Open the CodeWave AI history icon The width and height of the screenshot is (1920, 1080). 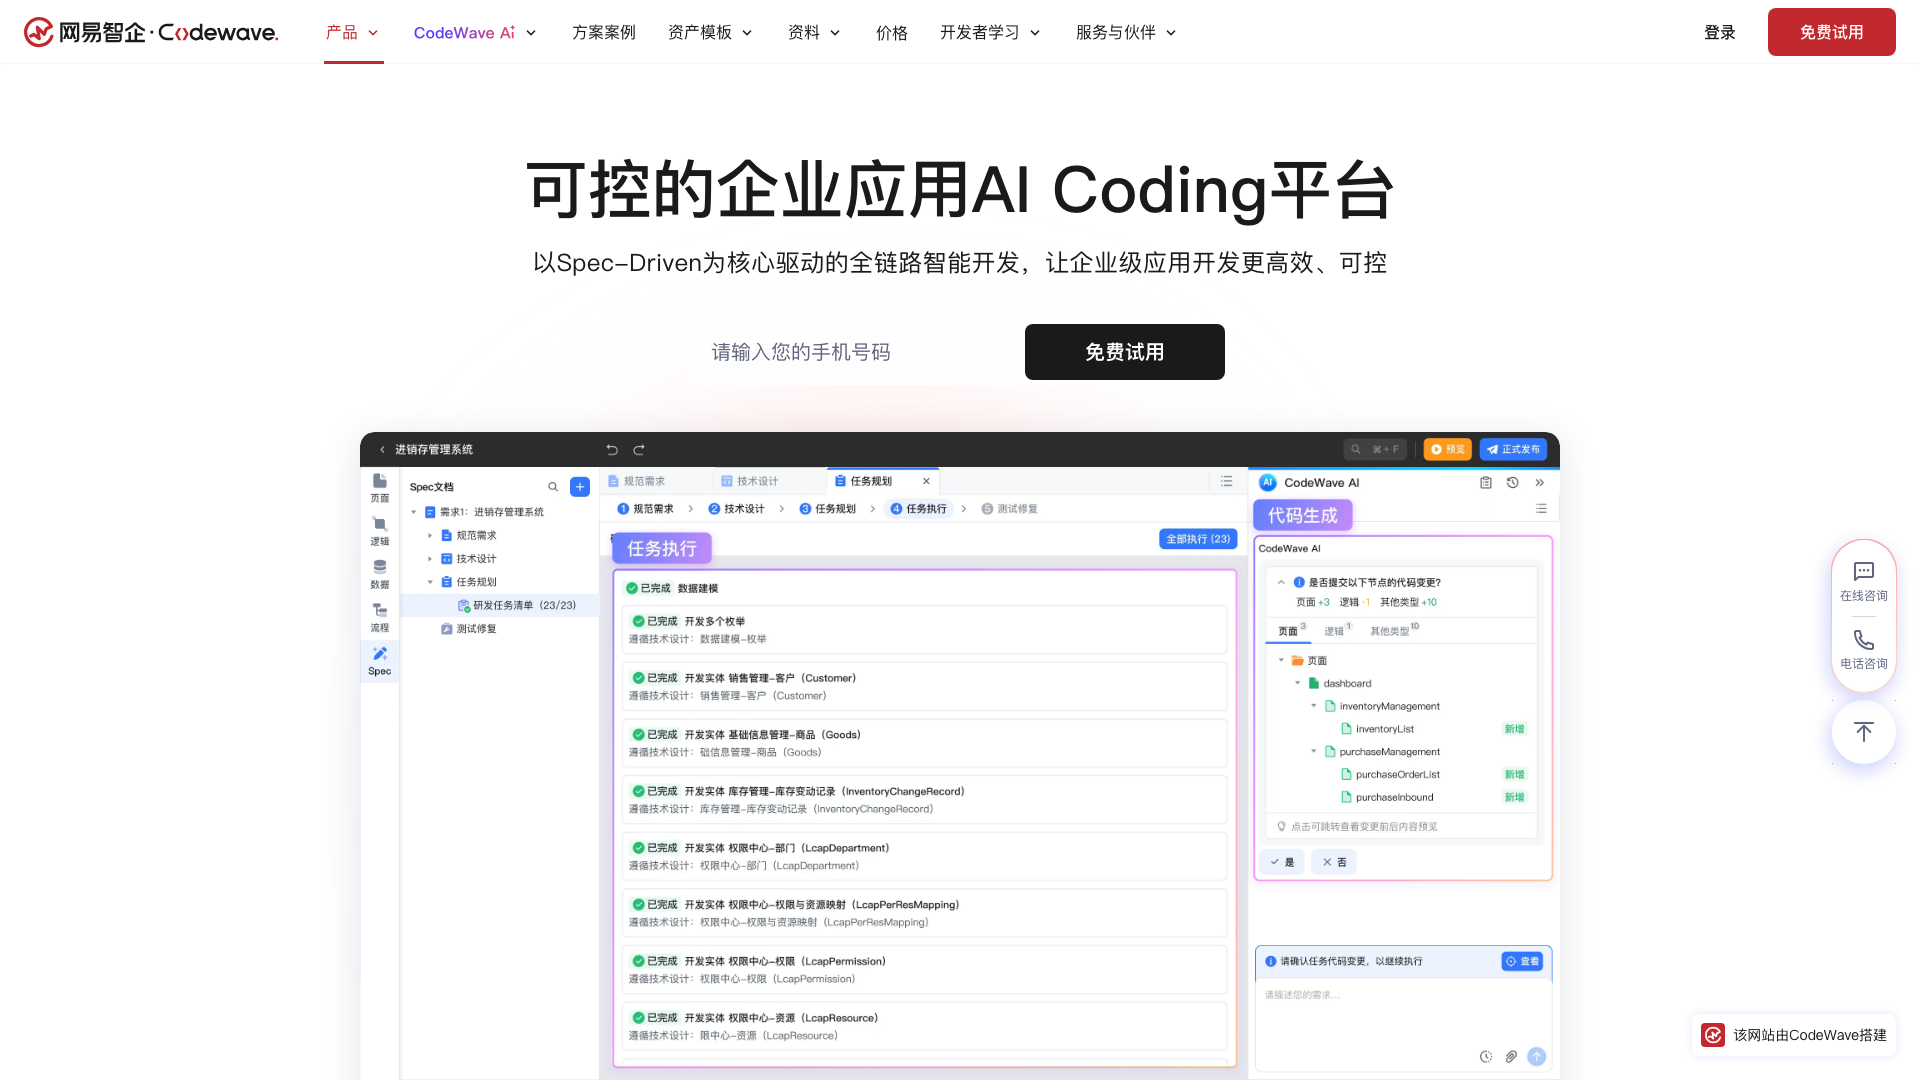[1513, 483]
